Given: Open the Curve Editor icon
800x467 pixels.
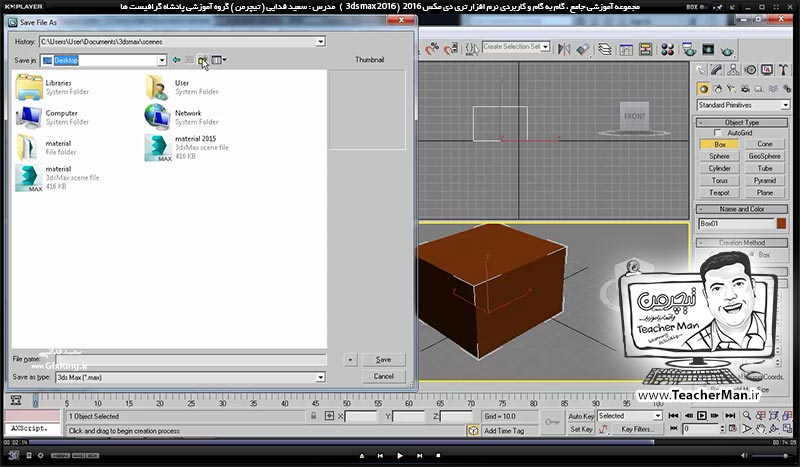Looking at the screenshot, I should click(626, 49).
